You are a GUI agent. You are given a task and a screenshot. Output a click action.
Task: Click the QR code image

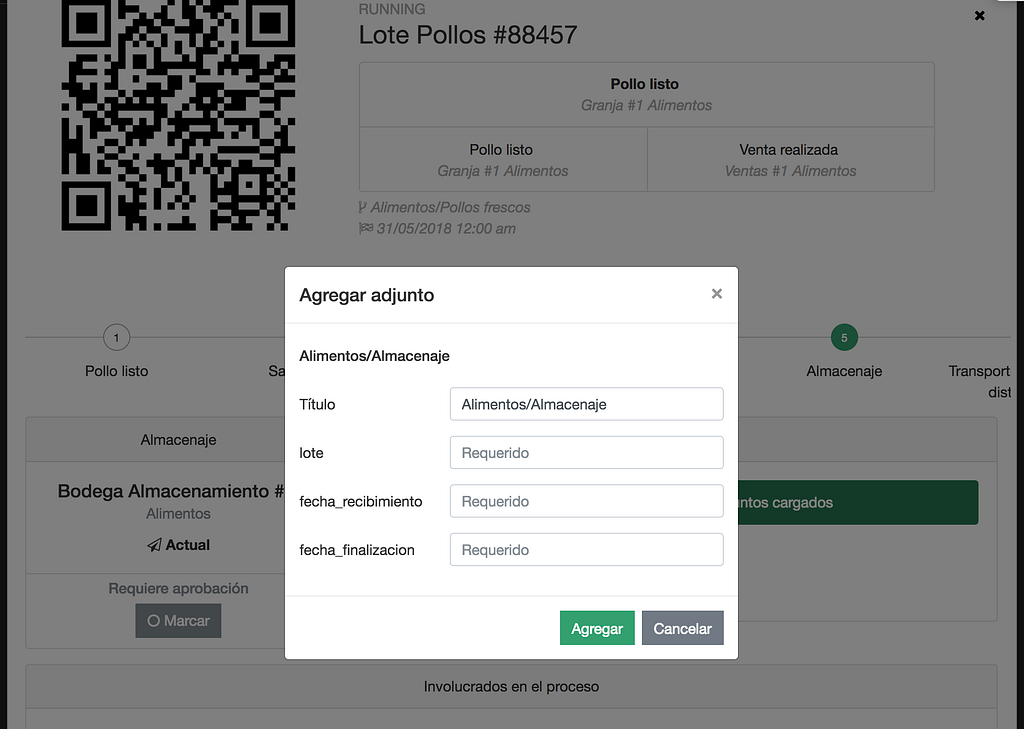pyautogui.click(x=178, y=115)
